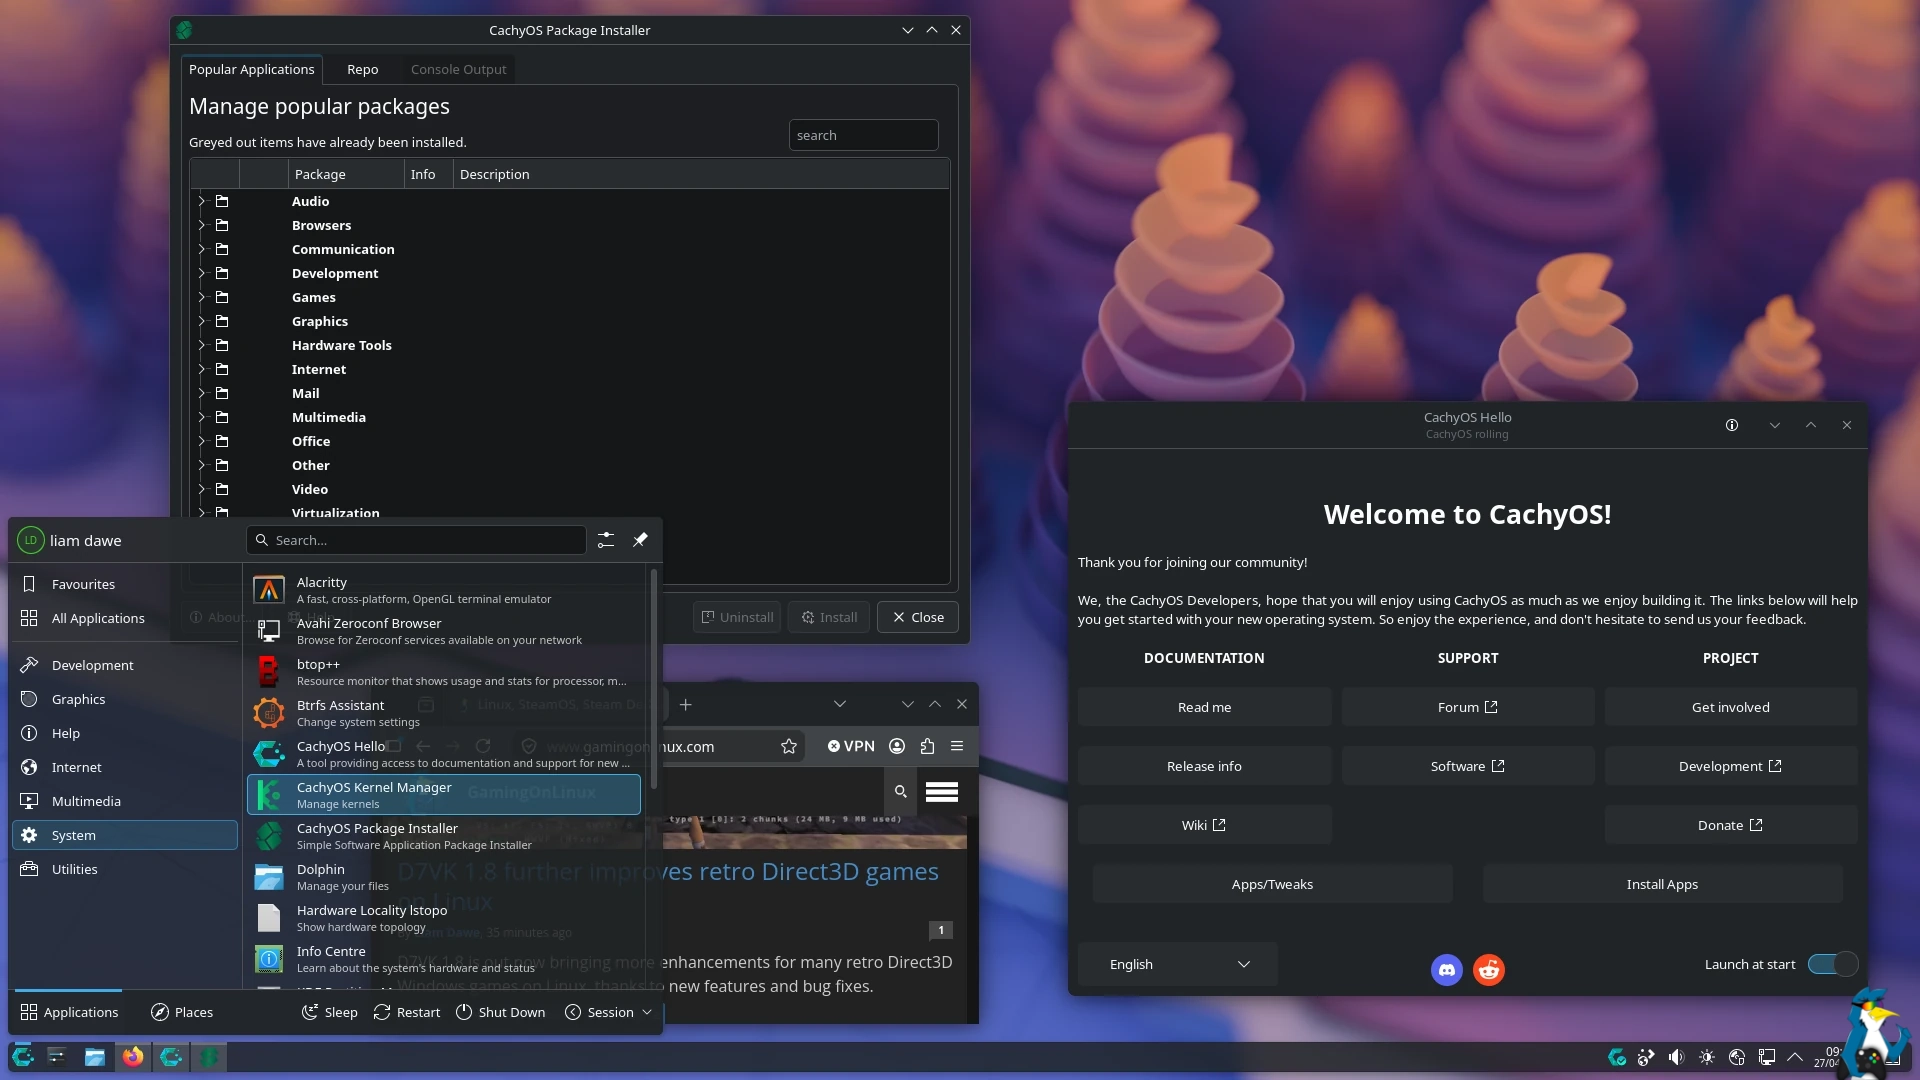Open the Discord community icon
Screen dimensions: 1920x1080
pos(1446,969)
